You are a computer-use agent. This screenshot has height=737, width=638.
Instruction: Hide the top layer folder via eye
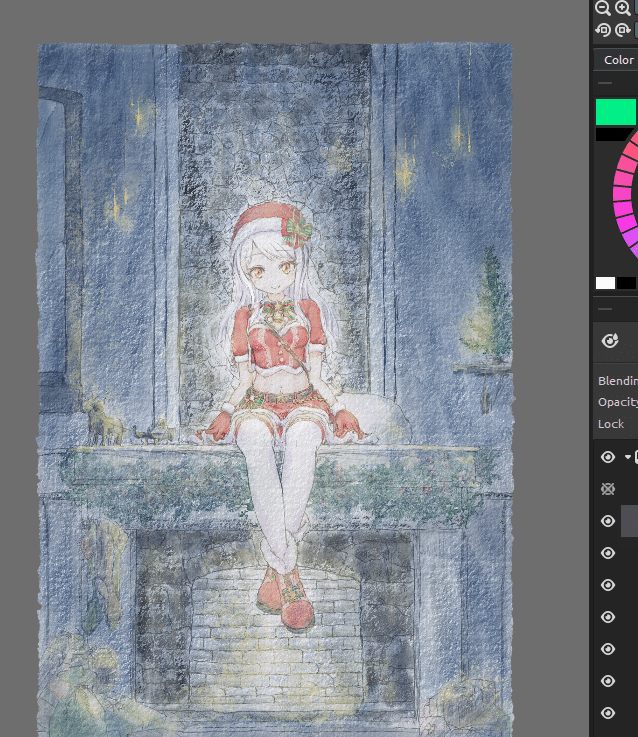click(x=608, y=457)
